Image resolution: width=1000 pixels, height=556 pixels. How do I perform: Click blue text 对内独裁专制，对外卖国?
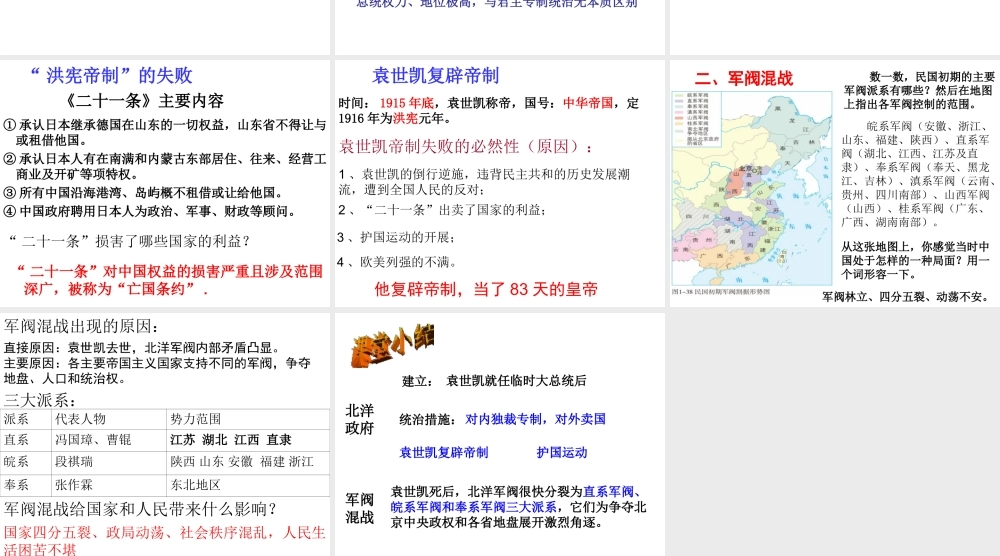[535, 419]
